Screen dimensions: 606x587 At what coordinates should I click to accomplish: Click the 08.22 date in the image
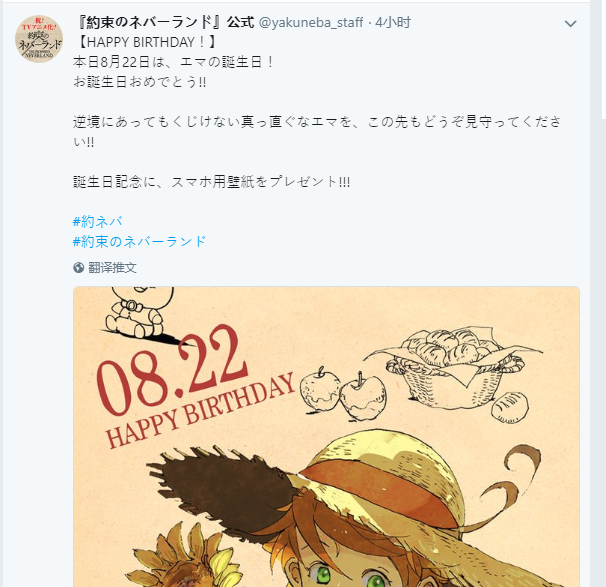point(172,368)
